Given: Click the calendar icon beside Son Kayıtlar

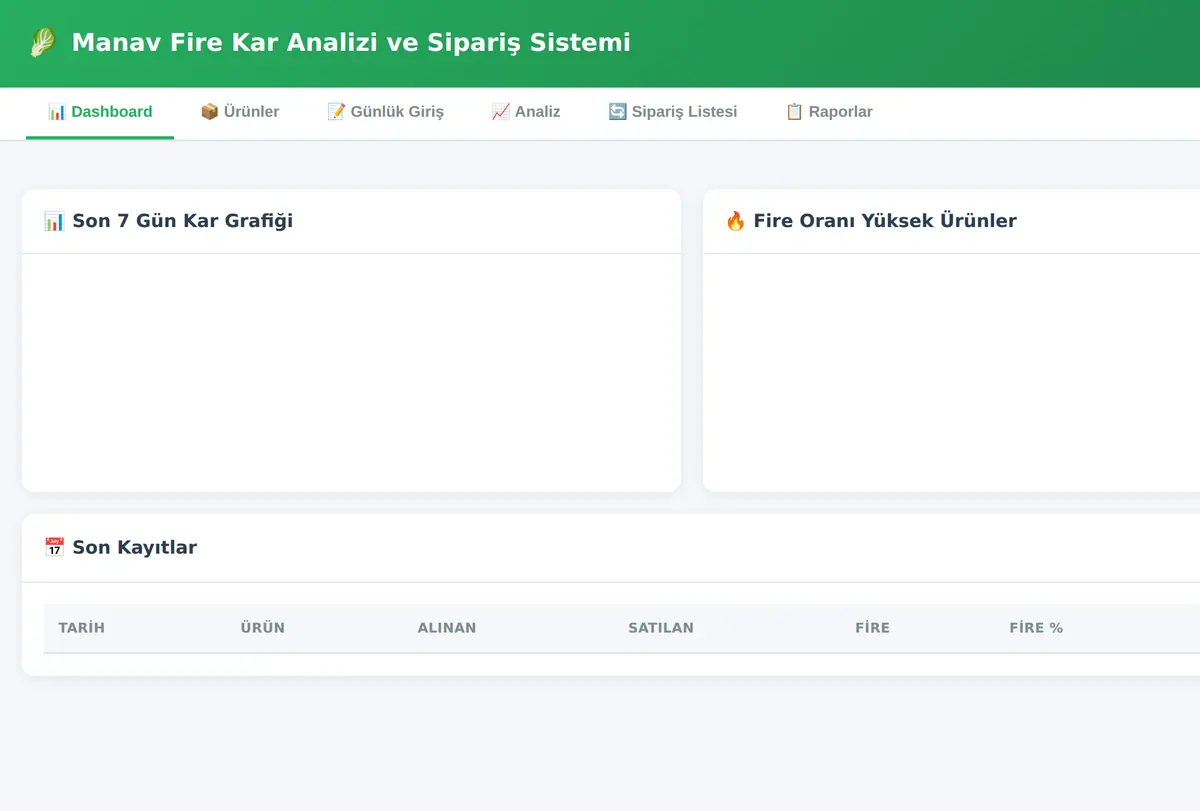Looking at the screenshot, I should tap(54, 547).
